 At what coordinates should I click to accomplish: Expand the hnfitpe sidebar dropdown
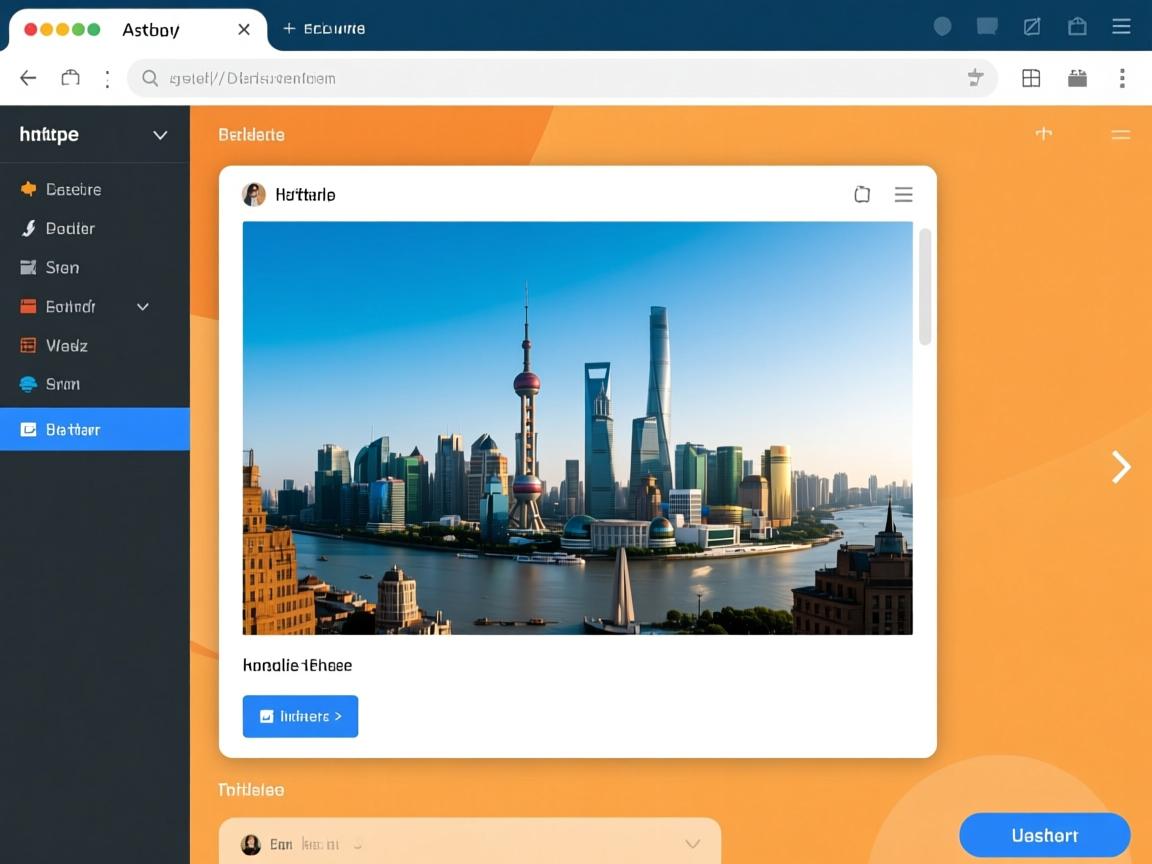pos(160,135)
